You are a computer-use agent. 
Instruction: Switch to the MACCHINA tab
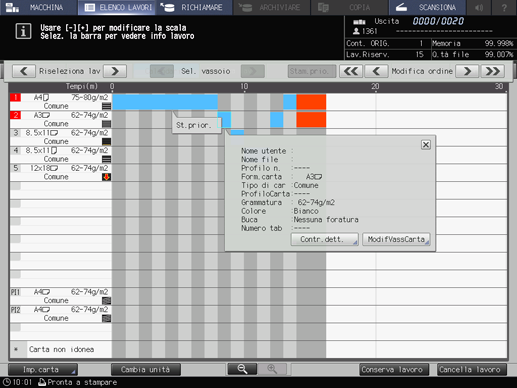39,7
